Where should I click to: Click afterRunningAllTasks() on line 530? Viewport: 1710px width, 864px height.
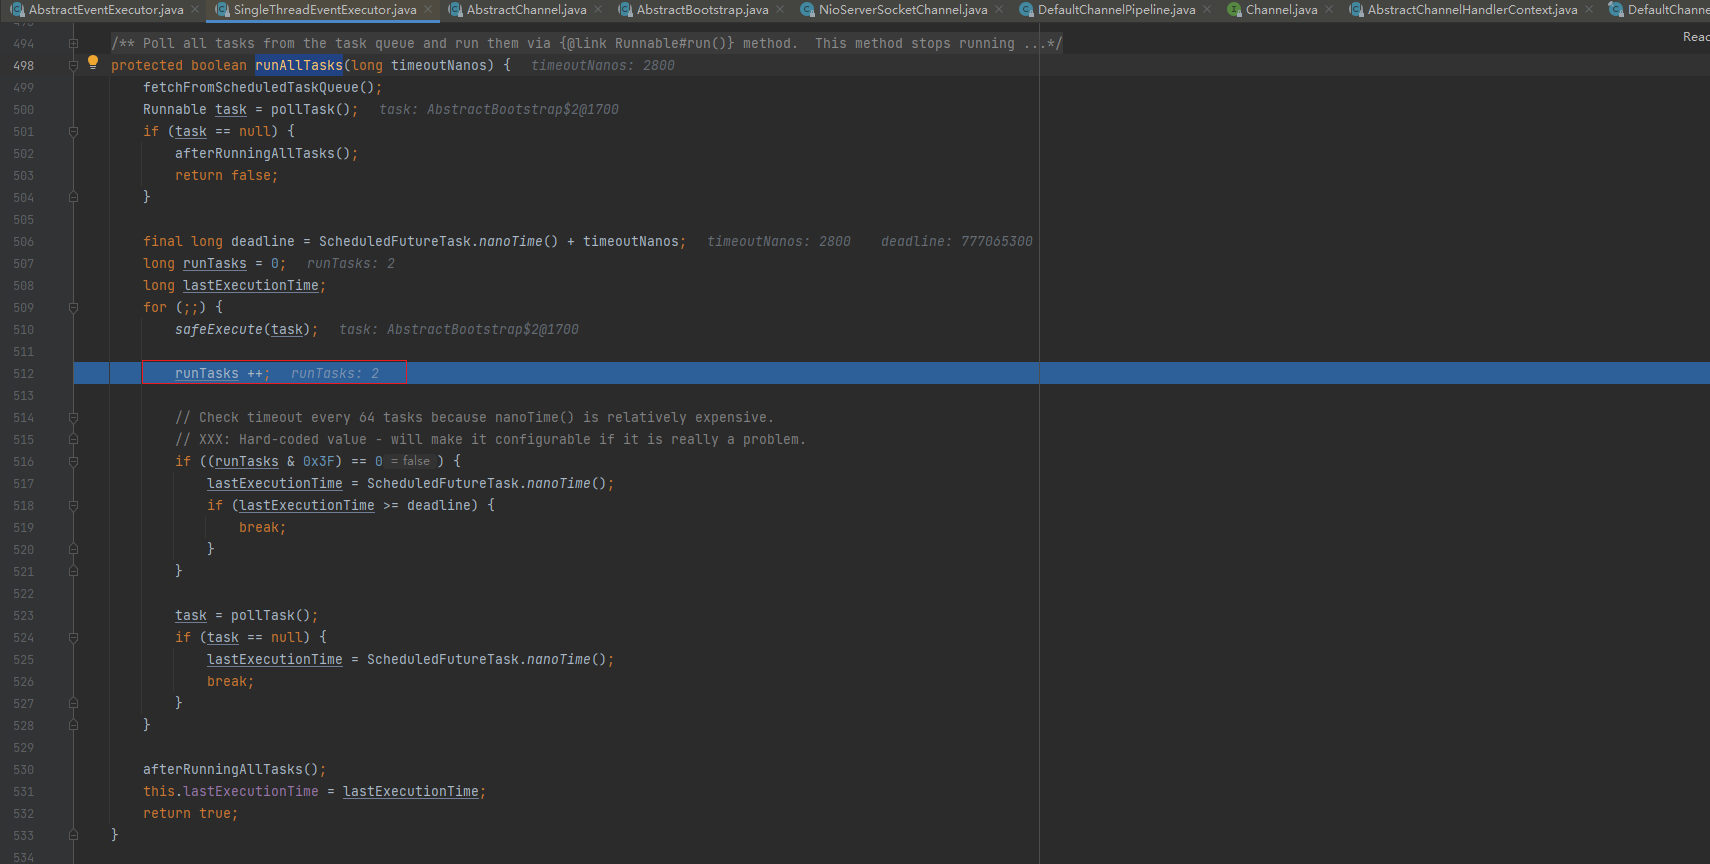click(x=234, y=770)
